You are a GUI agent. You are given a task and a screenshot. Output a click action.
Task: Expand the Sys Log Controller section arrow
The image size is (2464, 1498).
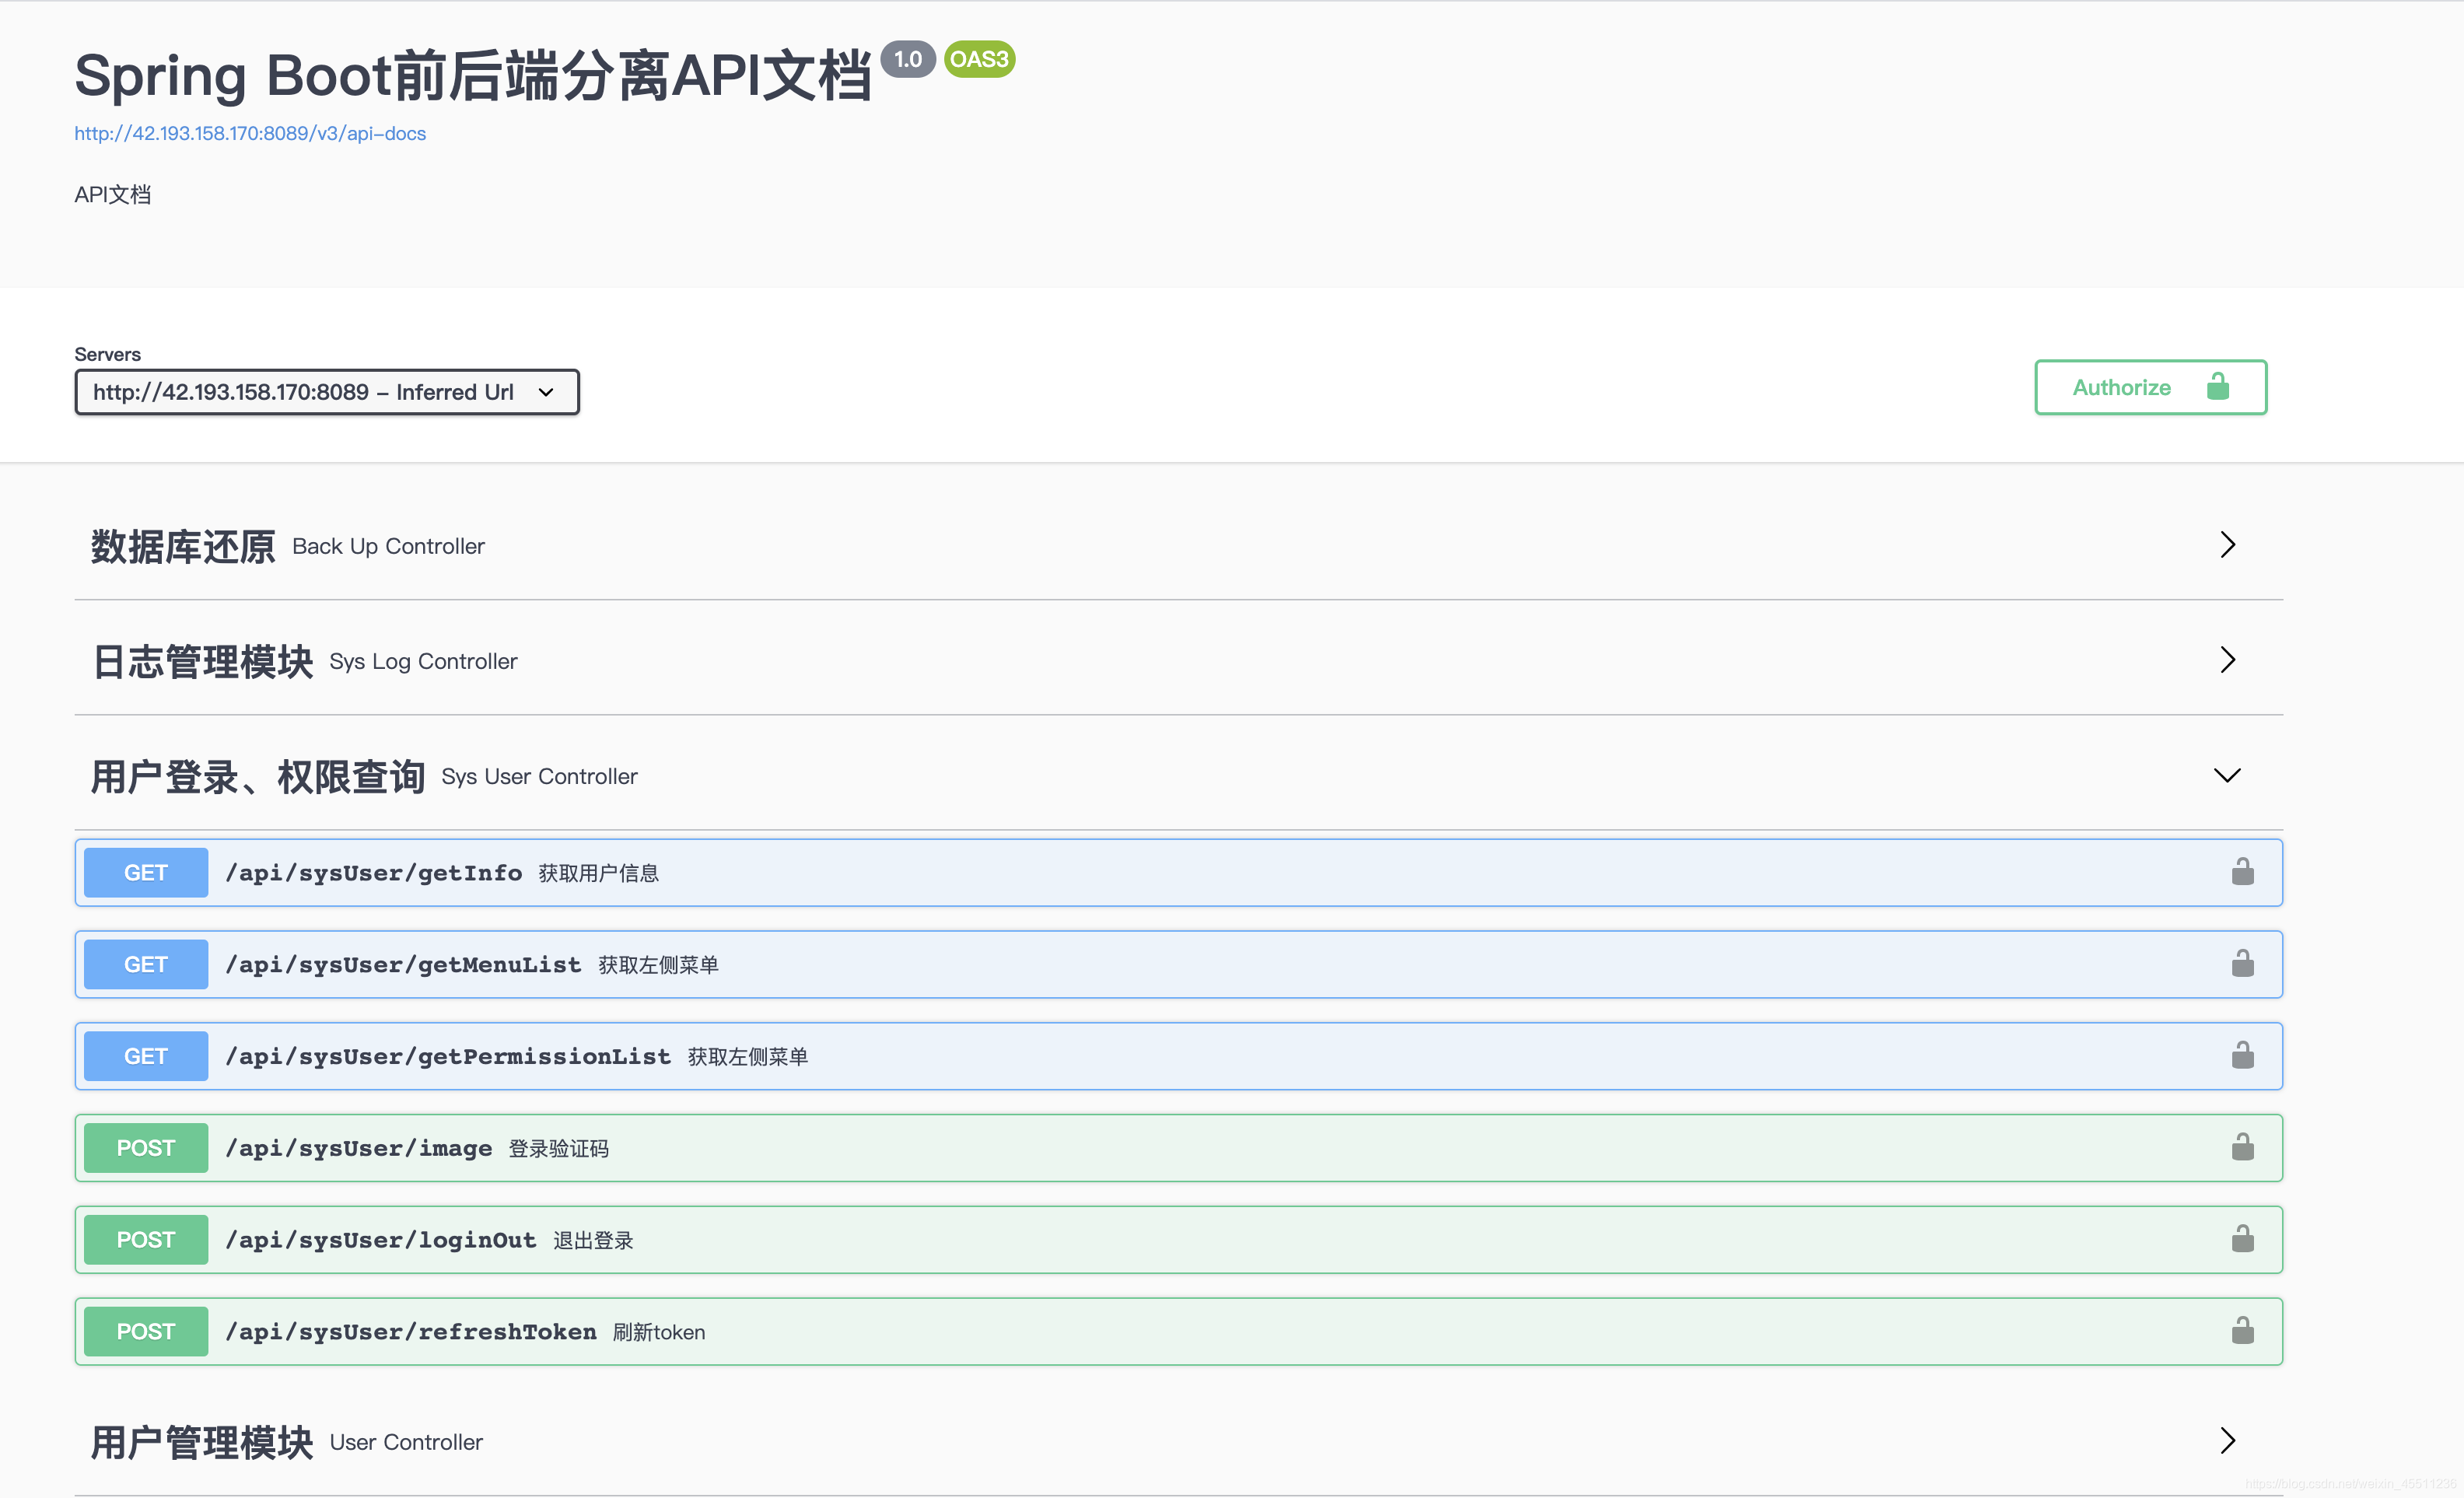tap(2227, 660)
